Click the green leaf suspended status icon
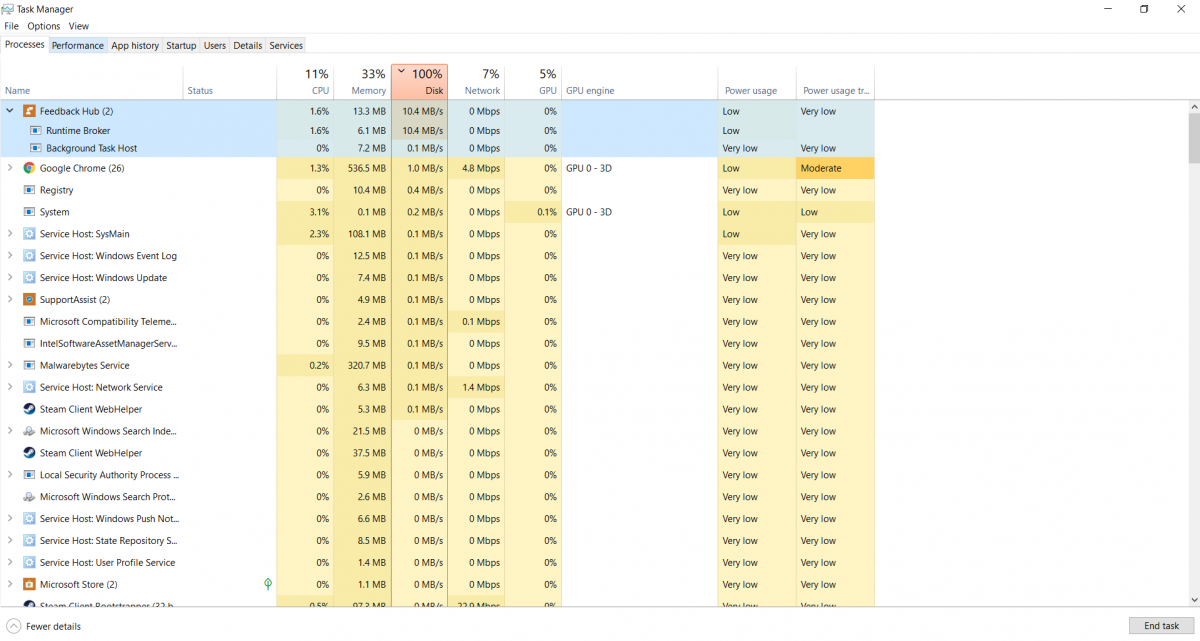Viewport: 1200px width, 641px height. click(x=268, y=584)
